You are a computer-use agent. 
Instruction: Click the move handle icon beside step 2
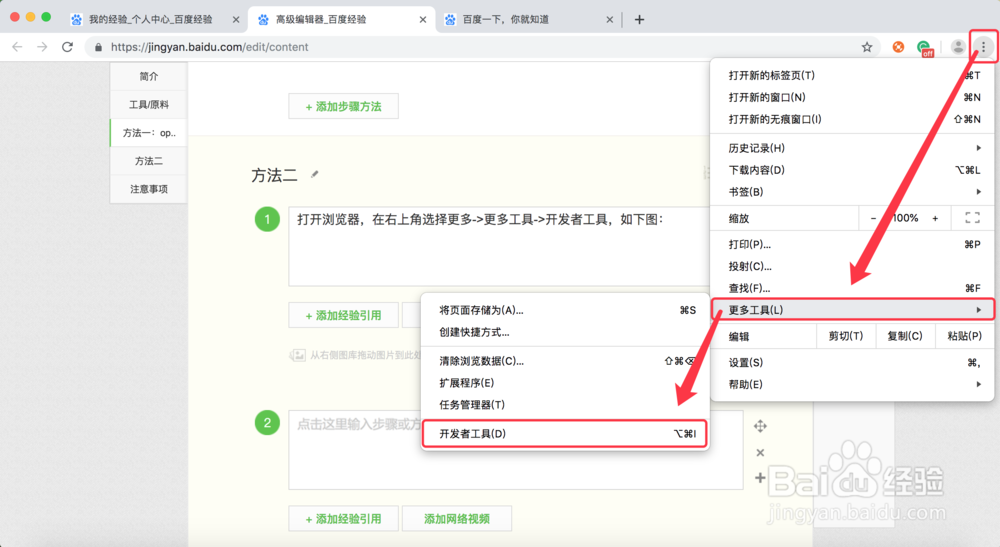coord(760,426)
